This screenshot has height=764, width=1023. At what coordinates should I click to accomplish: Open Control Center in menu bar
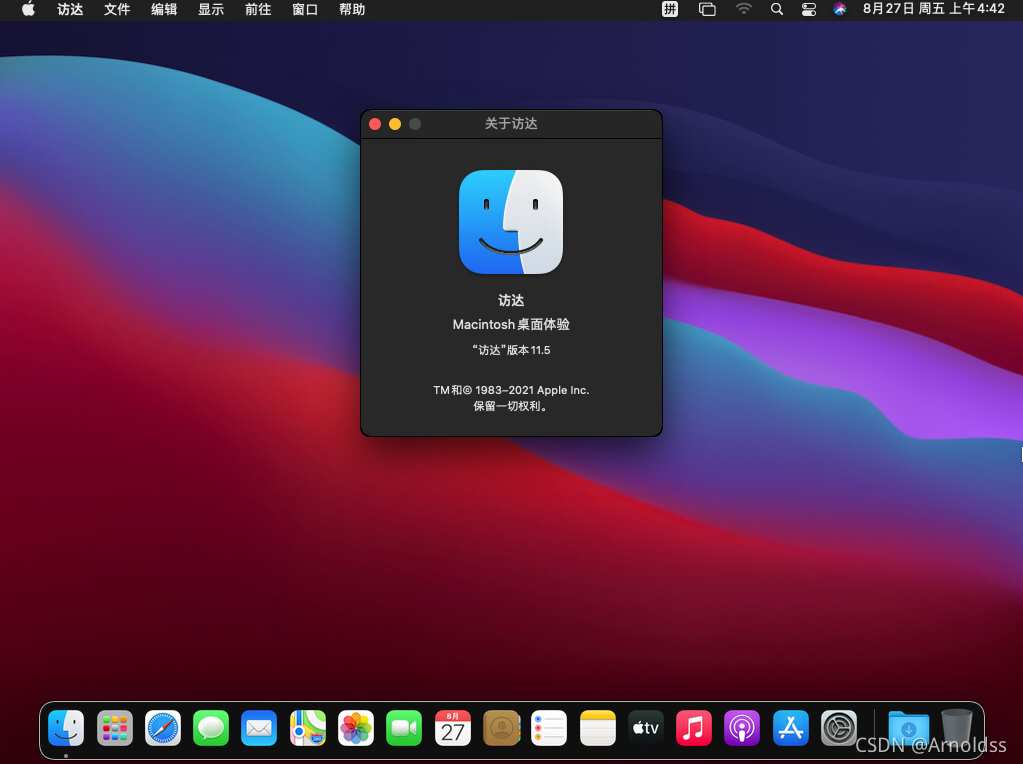tap(809, 9)
